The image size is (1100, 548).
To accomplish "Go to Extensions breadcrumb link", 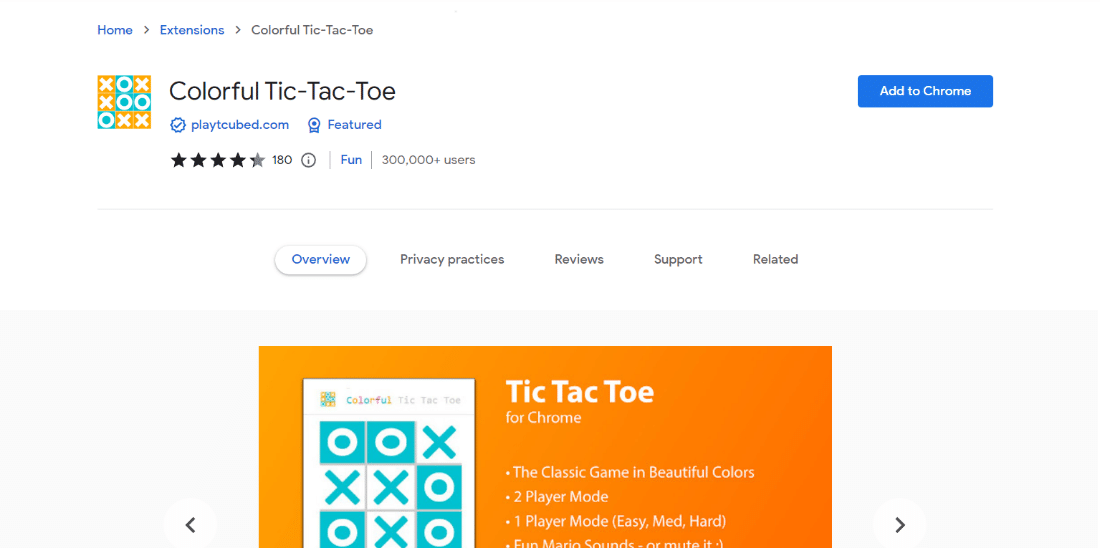I will click(x=192, y=30).
